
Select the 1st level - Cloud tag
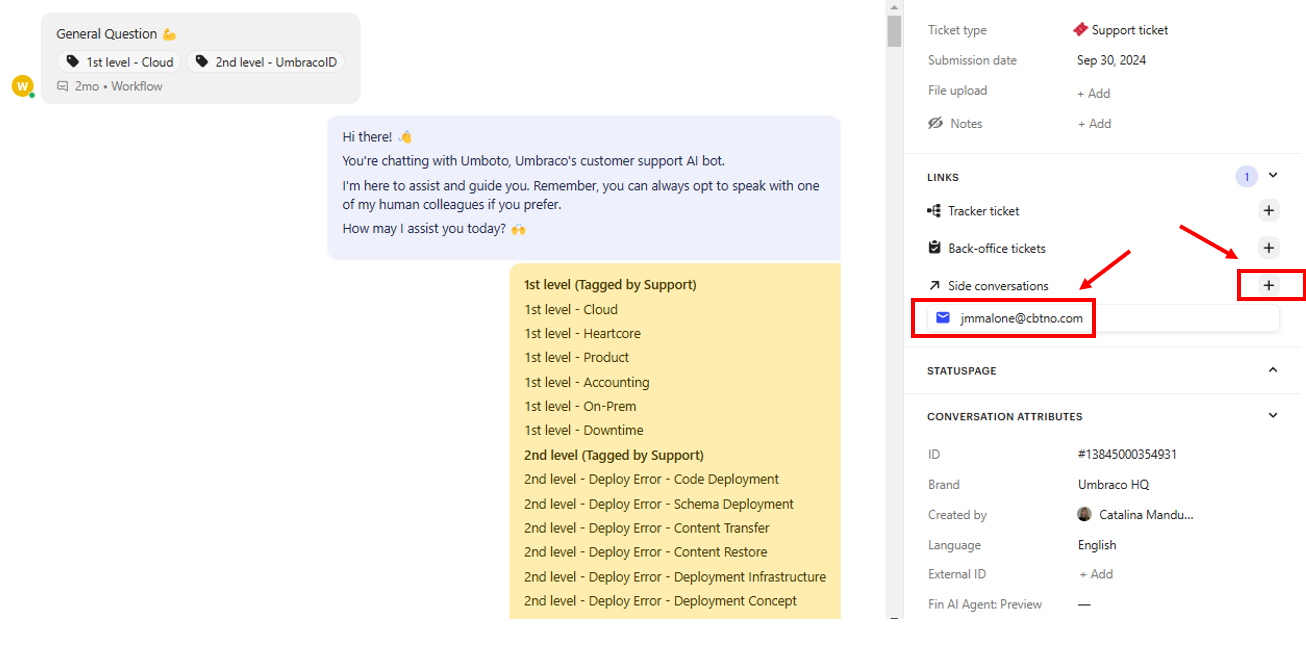point(119,62)
